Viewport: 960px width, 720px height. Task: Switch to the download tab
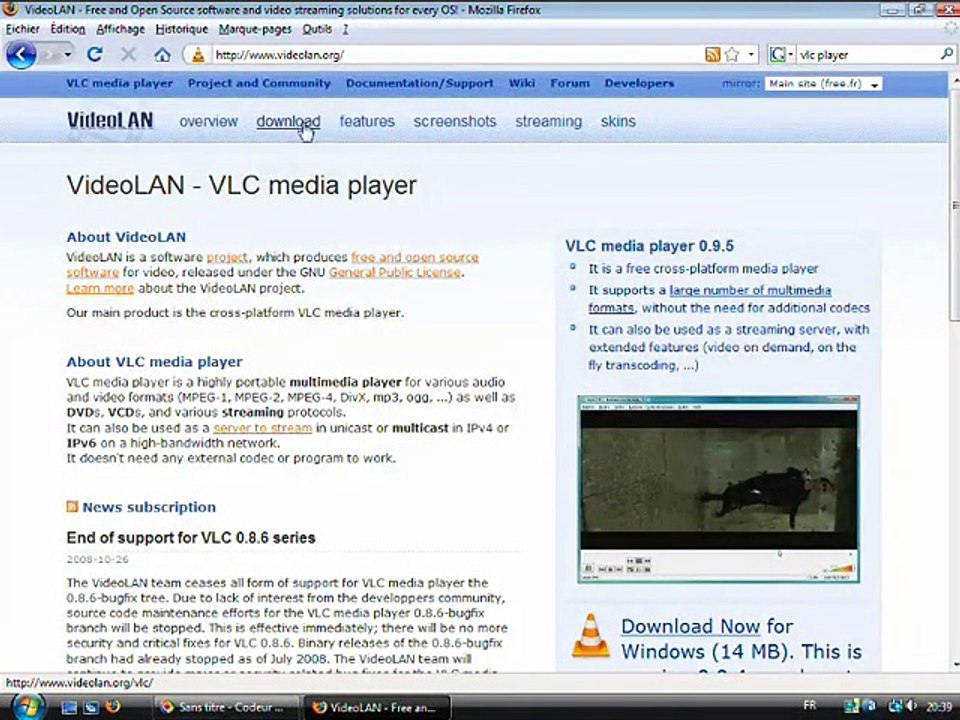pyautogui.click(x=288, y=121)
